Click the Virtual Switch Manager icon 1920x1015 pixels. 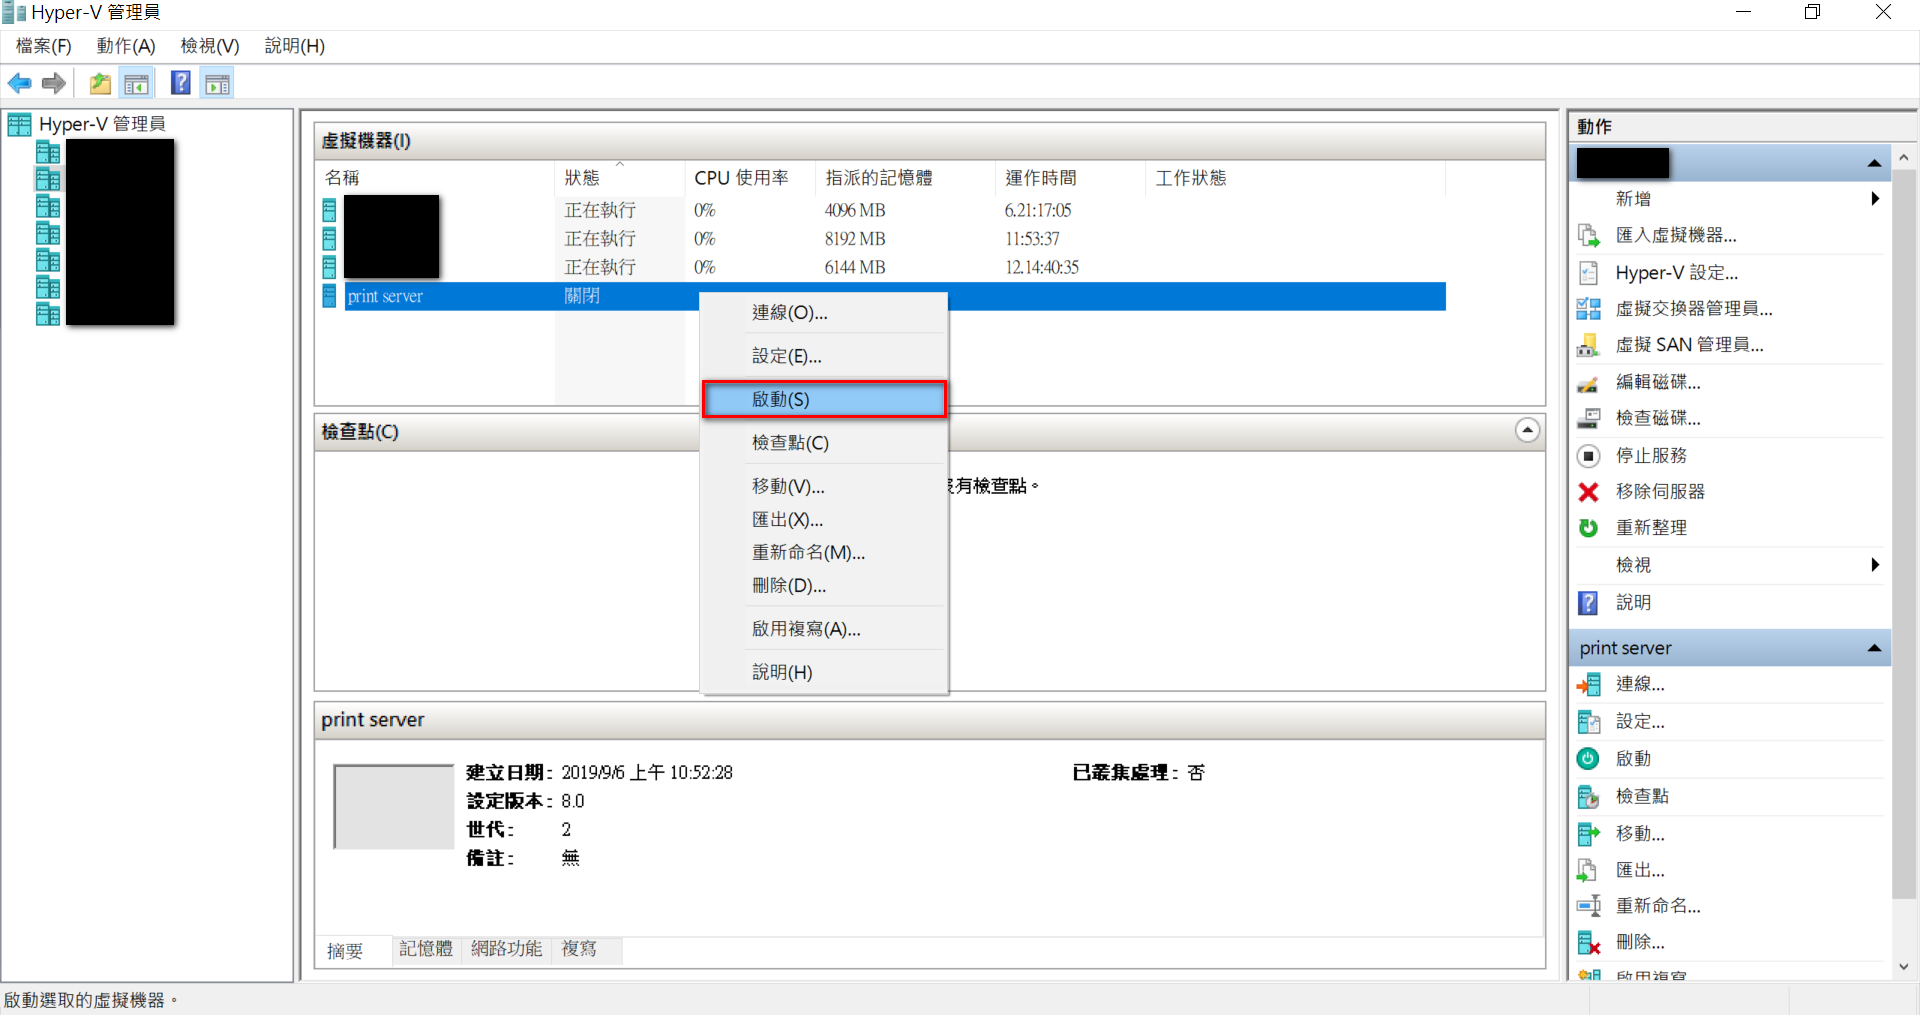click(1588, 309)
